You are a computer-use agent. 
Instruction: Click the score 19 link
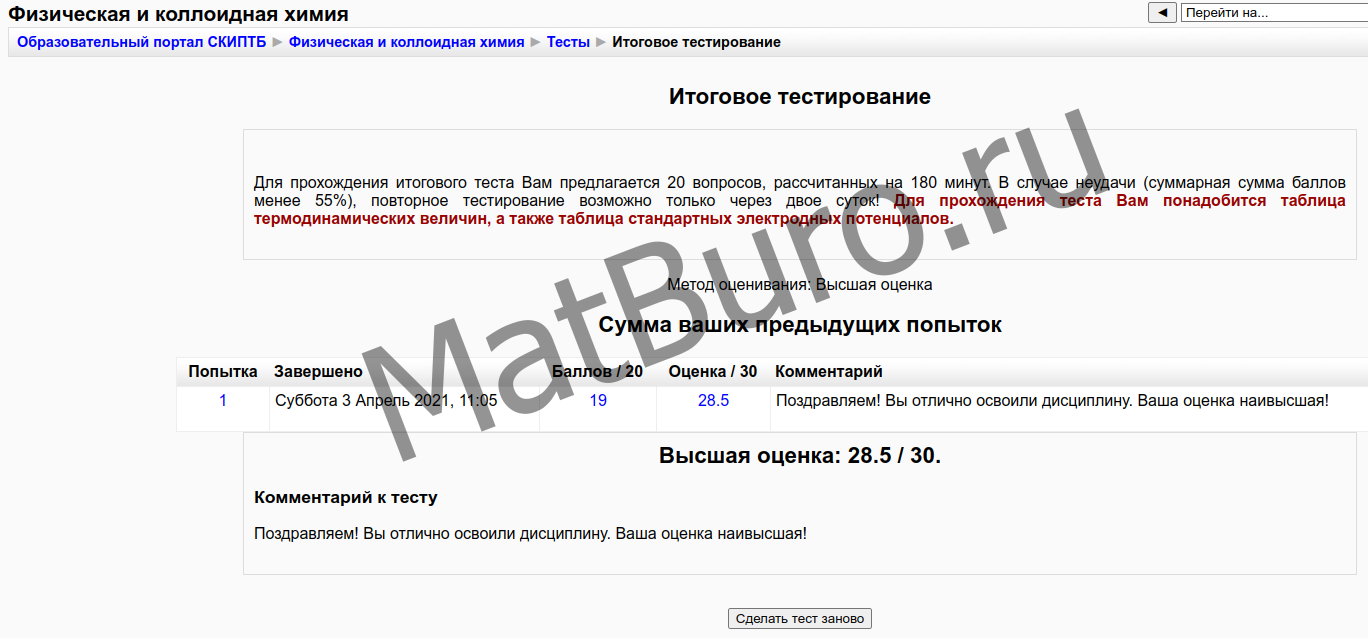[598, 401]
